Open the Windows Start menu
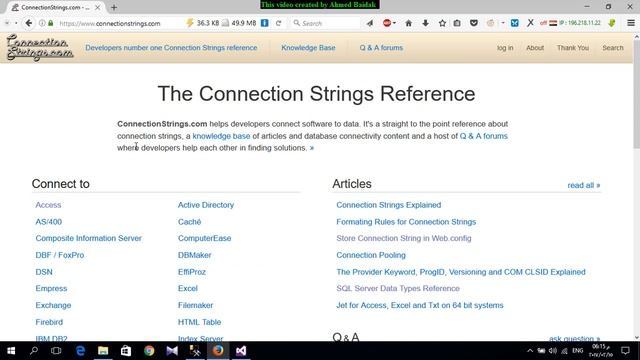This screenshot has height=360, width=640. tap(11, 351)
